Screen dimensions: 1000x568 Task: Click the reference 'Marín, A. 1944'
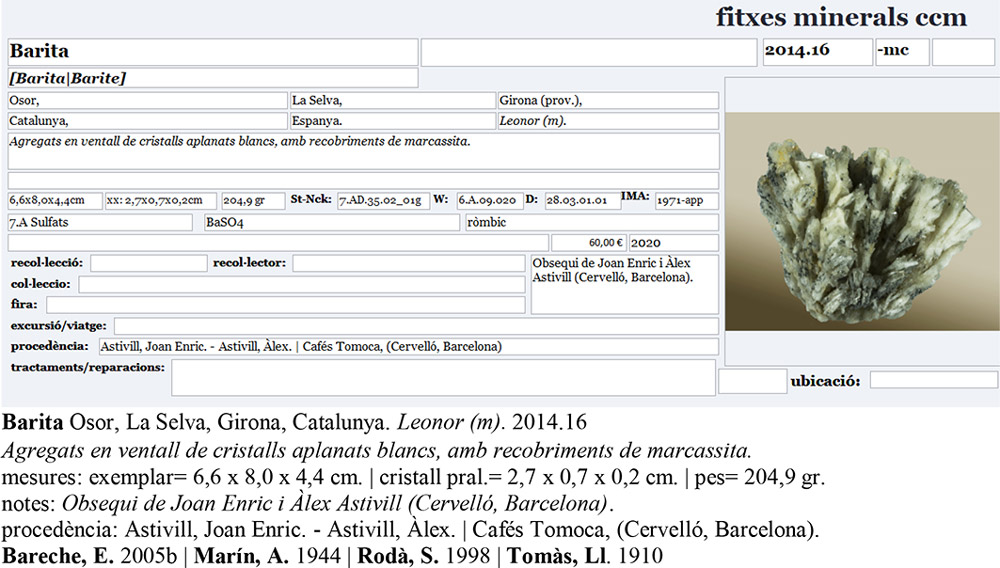tap(267, 556)
